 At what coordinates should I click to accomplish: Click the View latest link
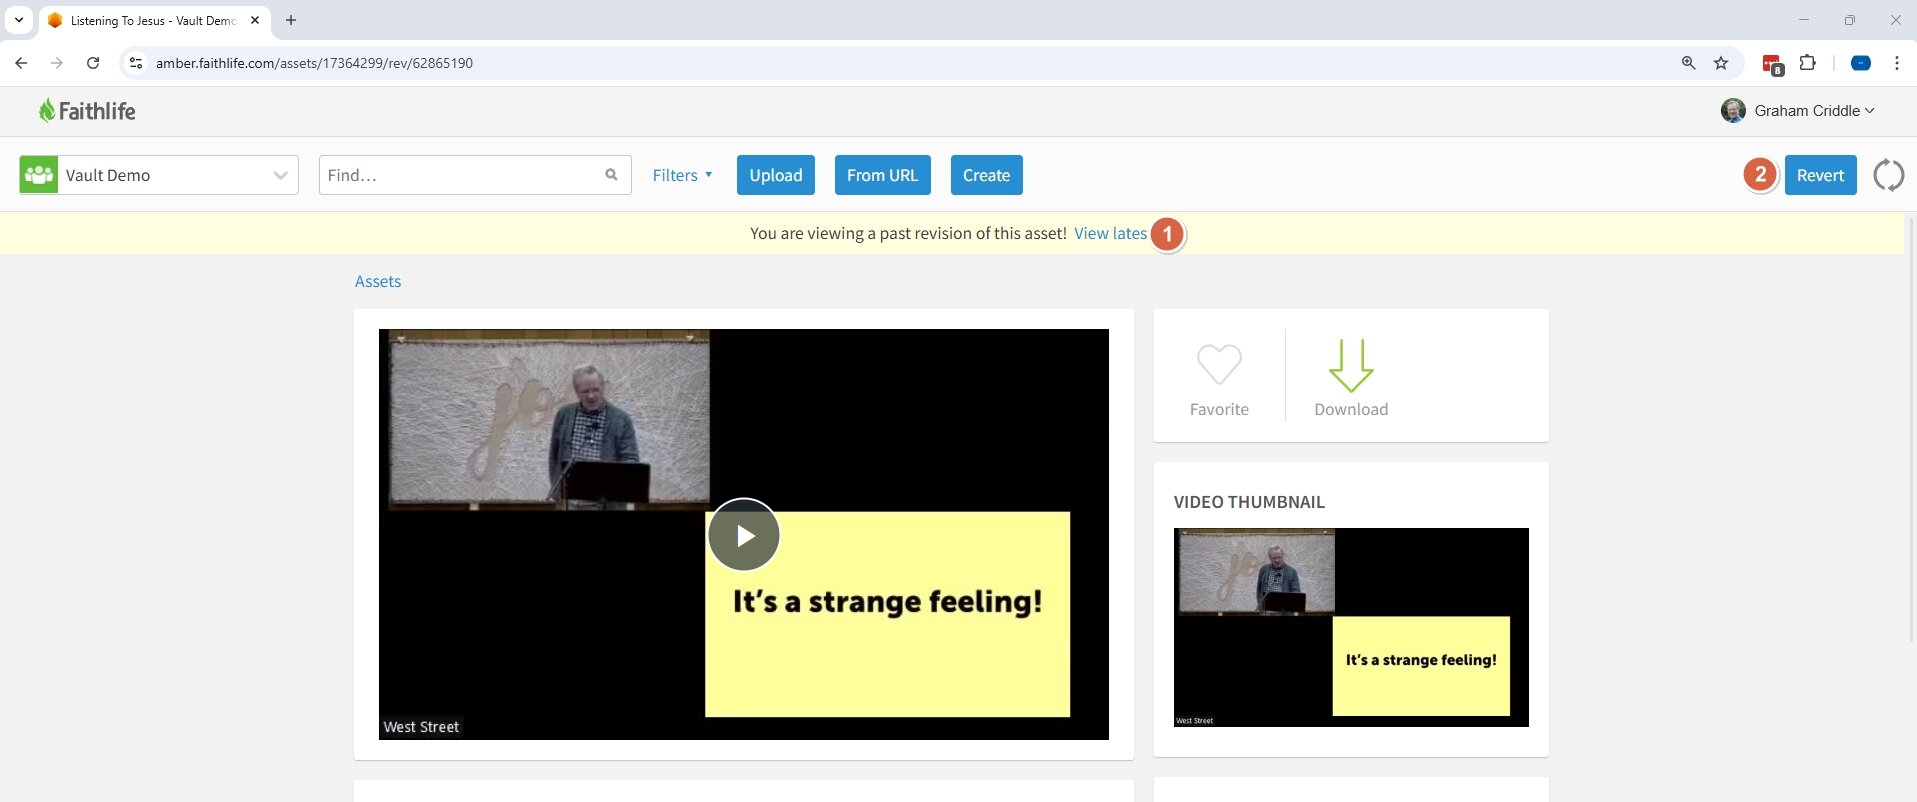1111,233
